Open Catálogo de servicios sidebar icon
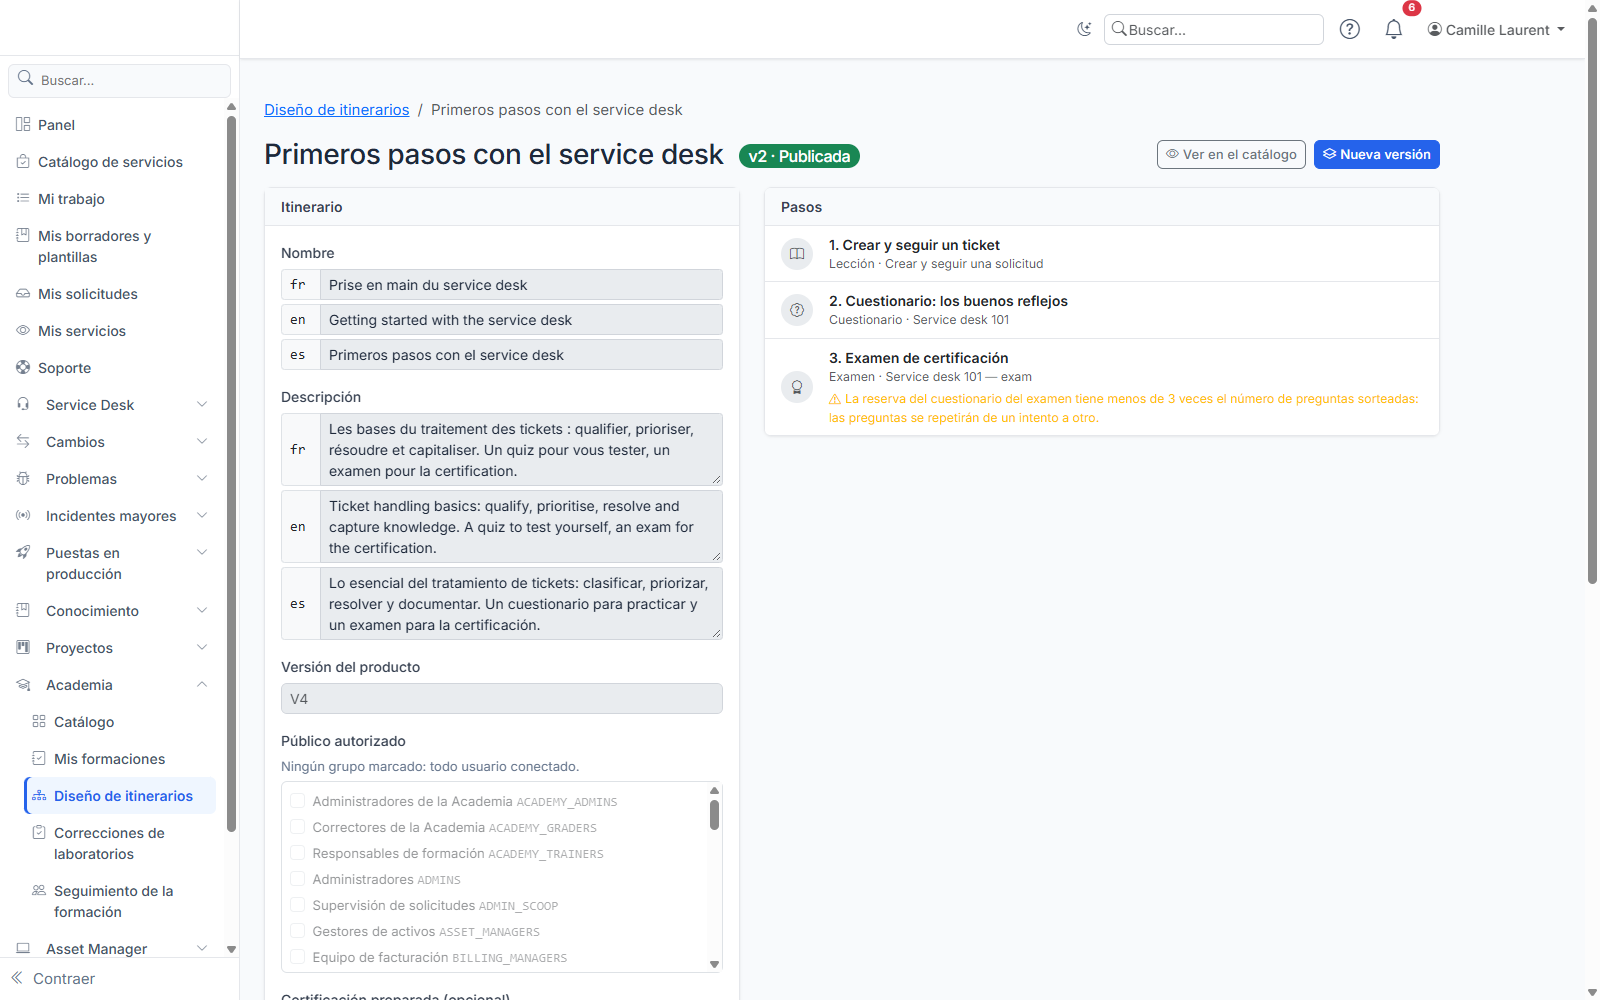 [x=23, y=161]
